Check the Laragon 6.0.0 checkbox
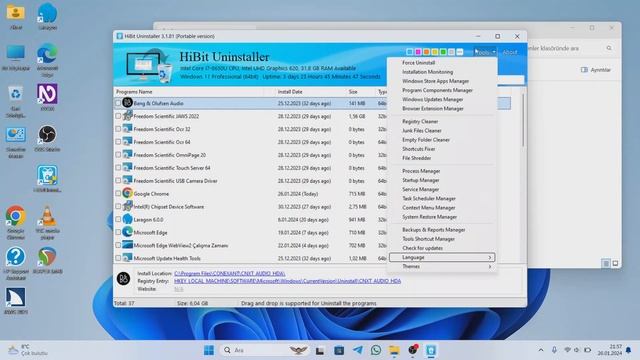Screen dimensions: 640x360 coord(118,220)
